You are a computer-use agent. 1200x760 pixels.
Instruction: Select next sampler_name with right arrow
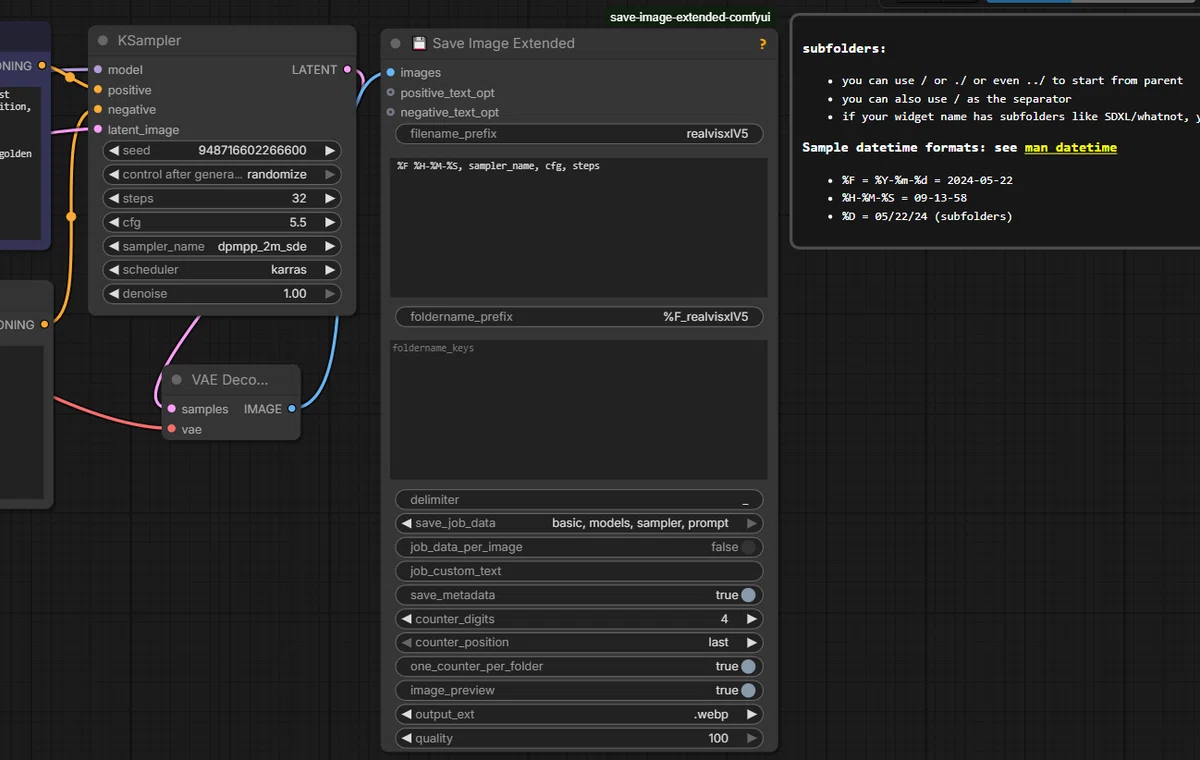tap(330, 246)
